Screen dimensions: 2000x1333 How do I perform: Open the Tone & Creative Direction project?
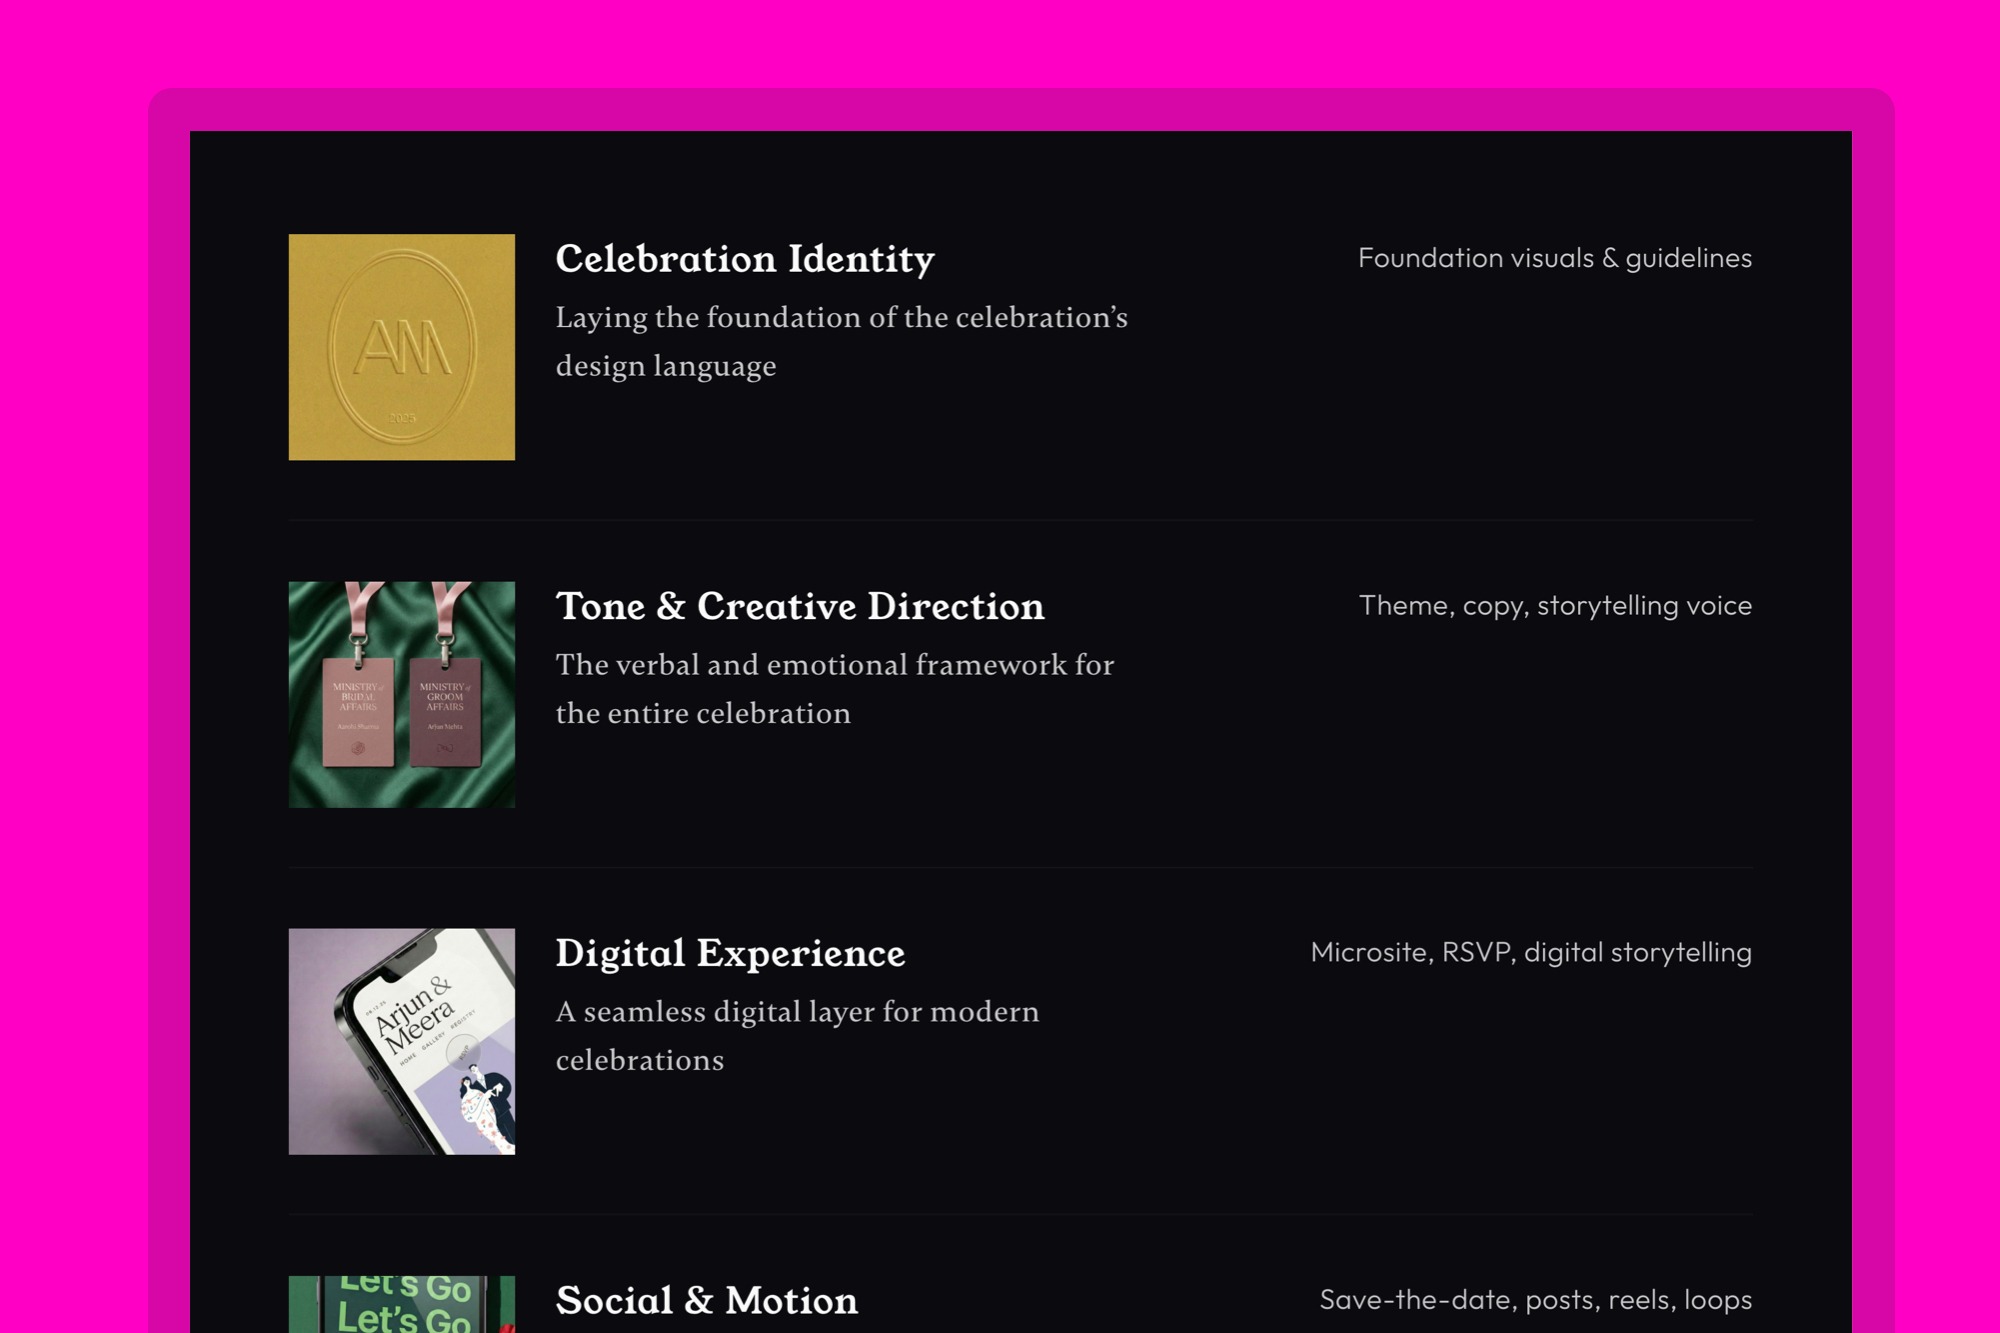(800, 606)
